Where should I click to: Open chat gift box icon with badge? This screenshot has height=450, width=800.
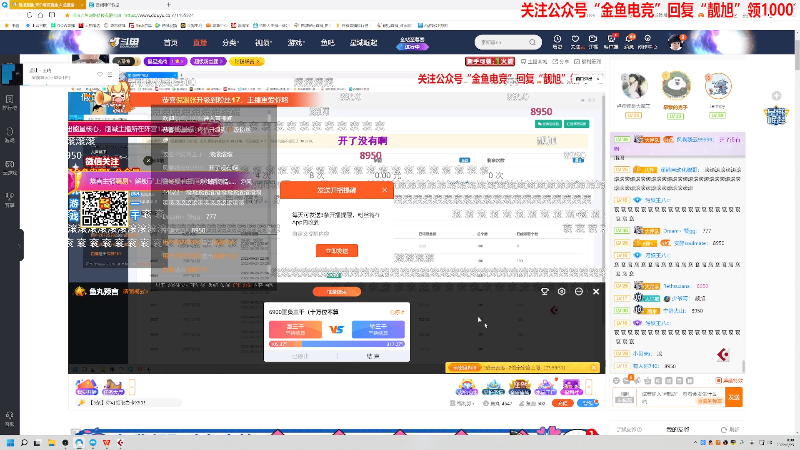627,380
